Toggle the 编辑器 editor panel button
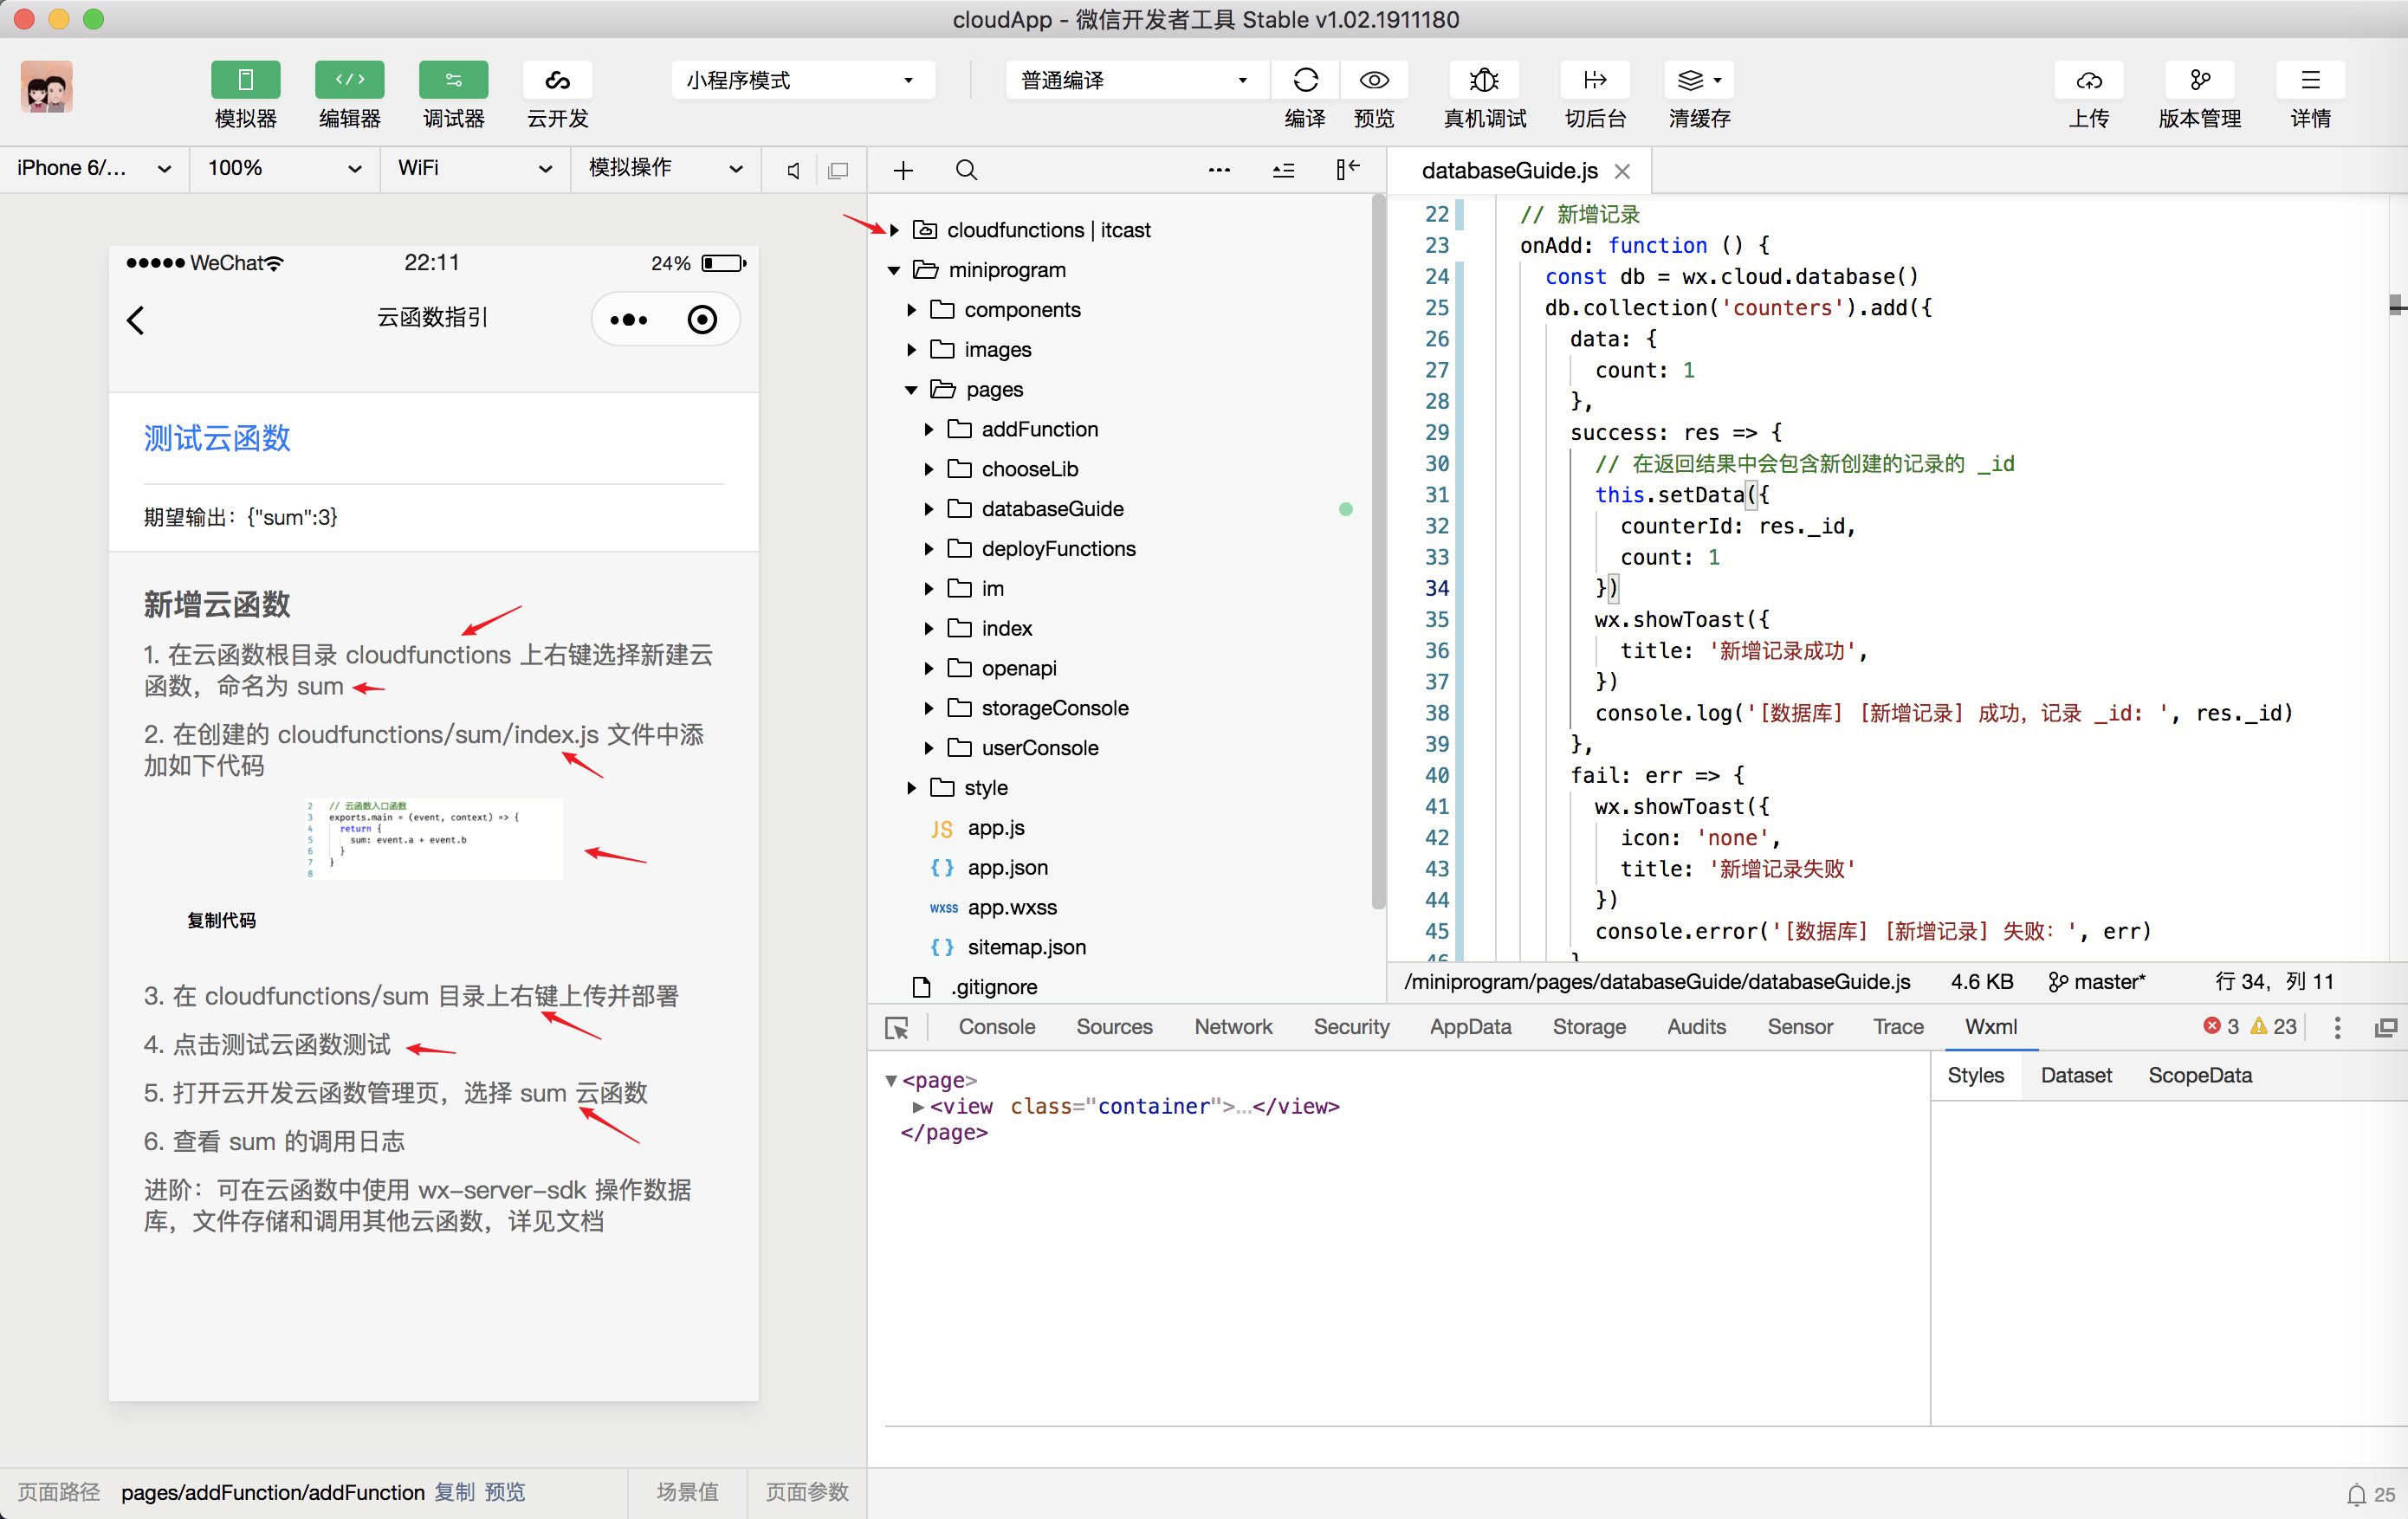Image resolution: width=2408 pixels, height=1519 pixels. click(349, 80)
